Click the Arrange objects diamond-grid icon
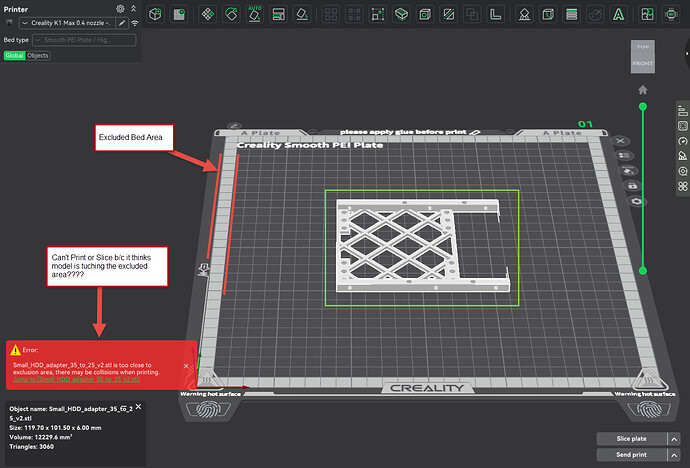Screen dimensions: 690x468 [x=207, y=14]
